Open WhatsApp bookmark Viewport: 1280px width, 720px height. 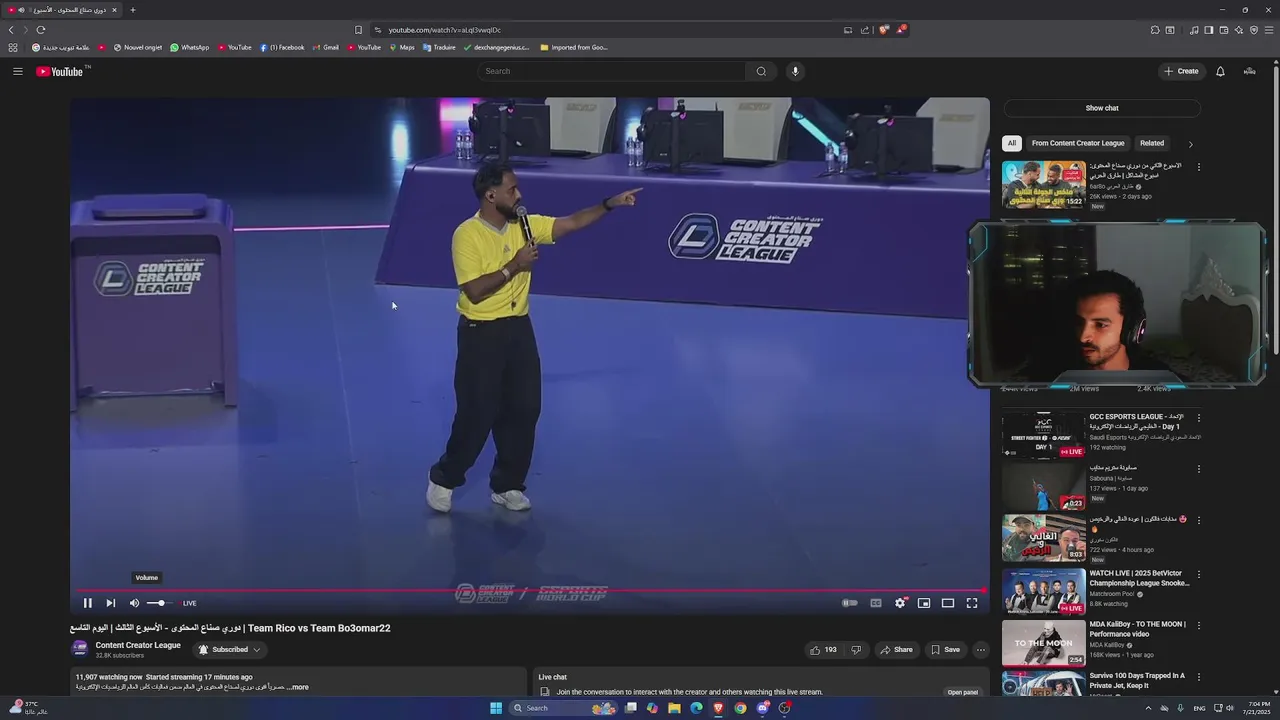(x=189, y=47)
